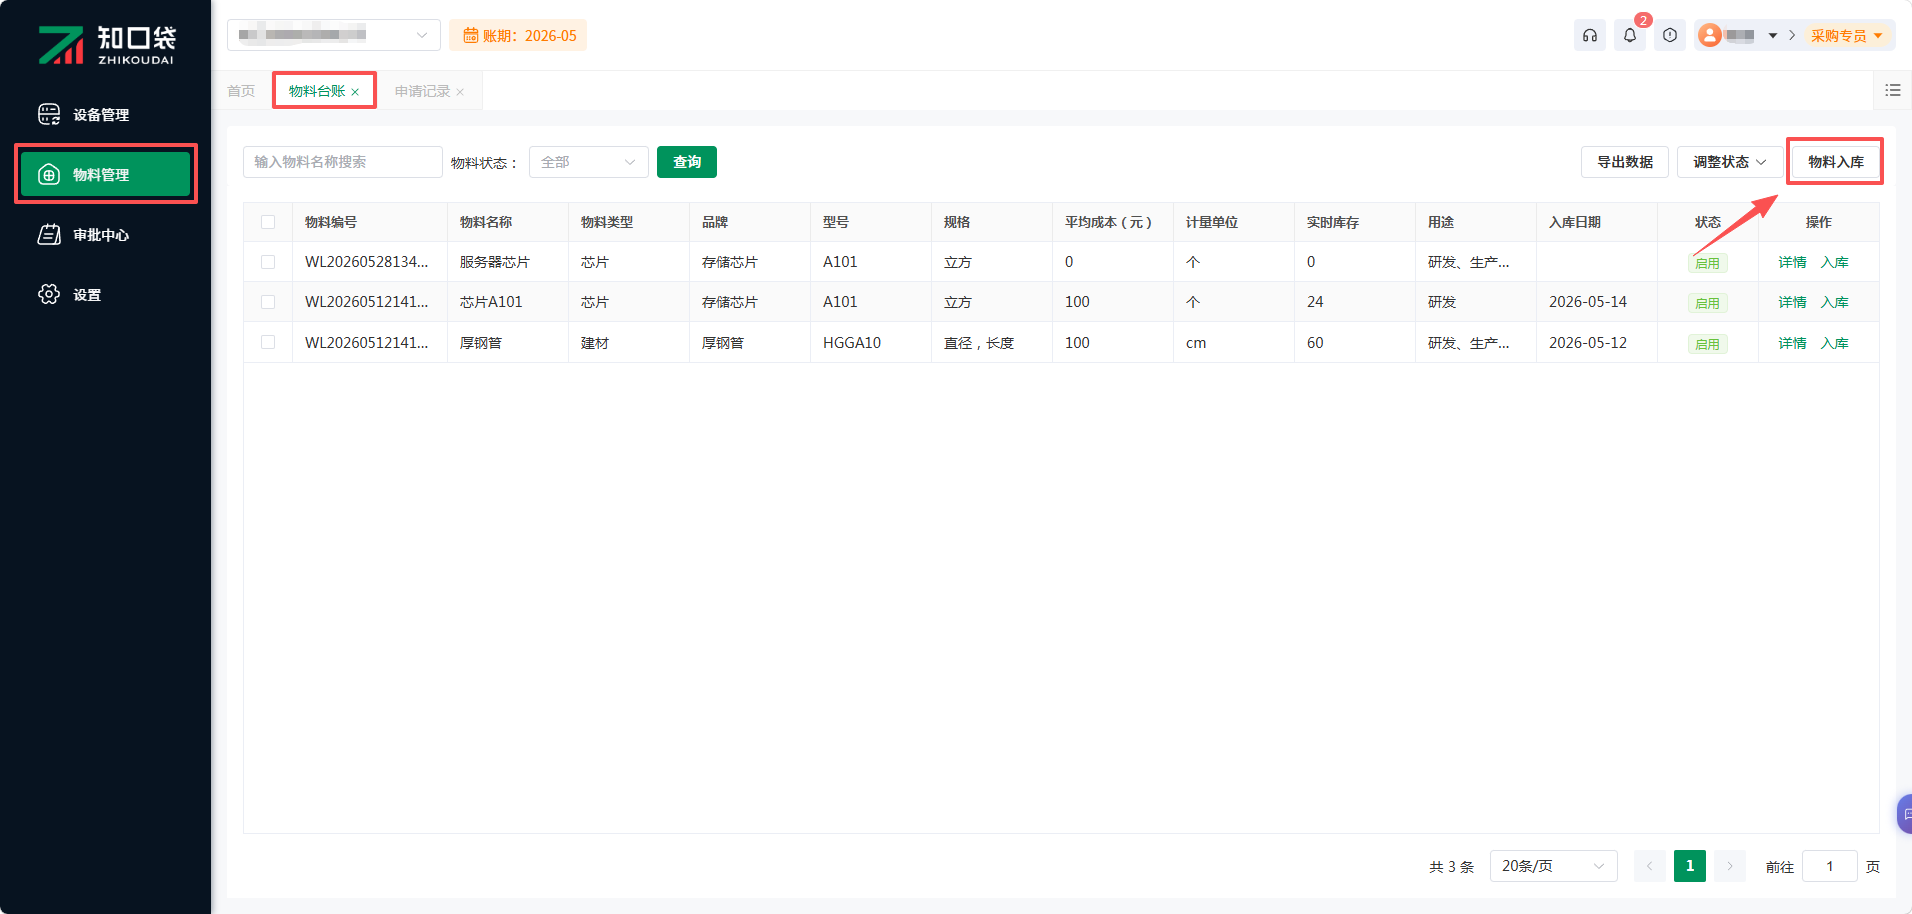1912x914 pixels.
Task: Click 入库 for 芯片A101
Action: [x=1835, y=302]
